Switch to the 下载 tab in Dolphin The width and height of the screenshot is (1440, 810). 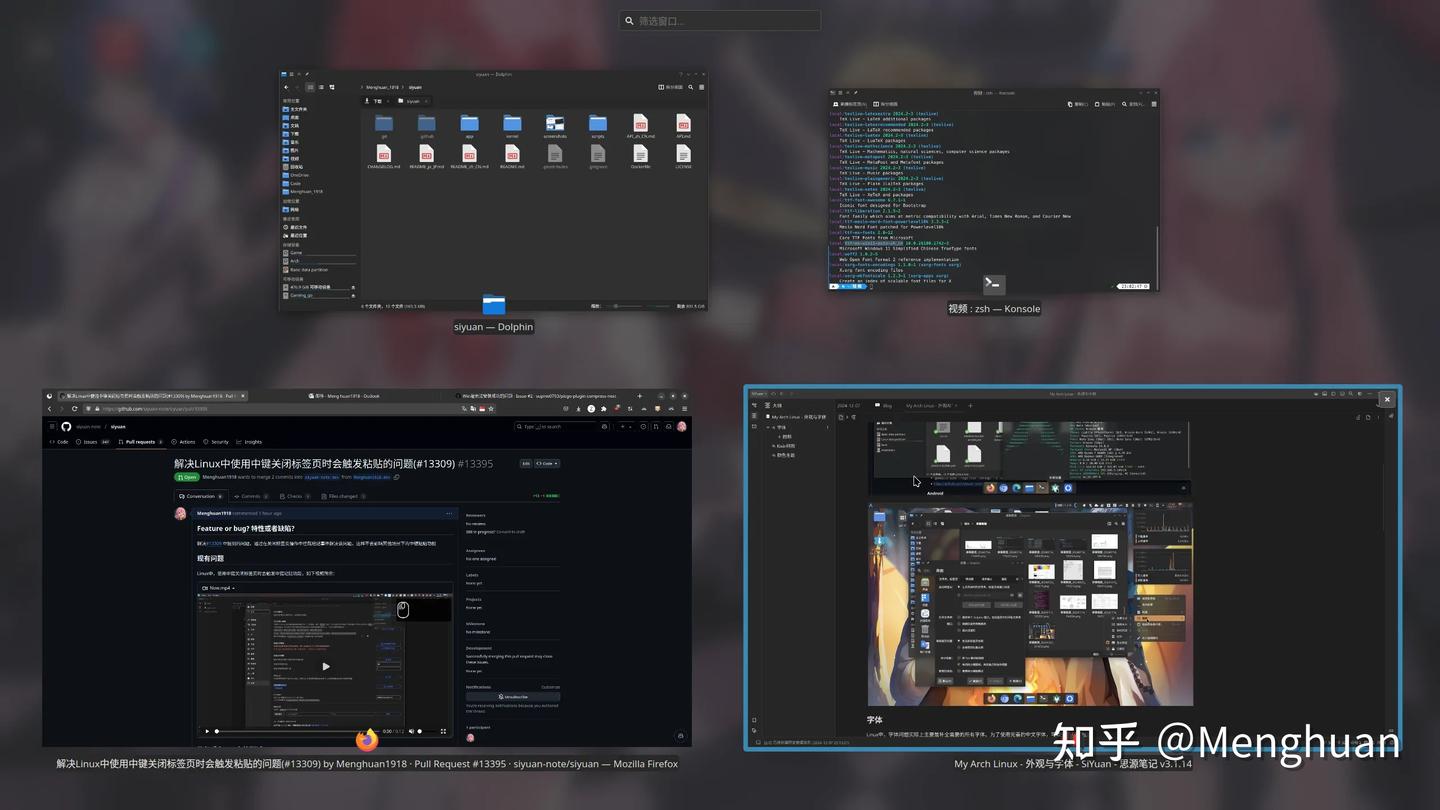coord(378,101)
